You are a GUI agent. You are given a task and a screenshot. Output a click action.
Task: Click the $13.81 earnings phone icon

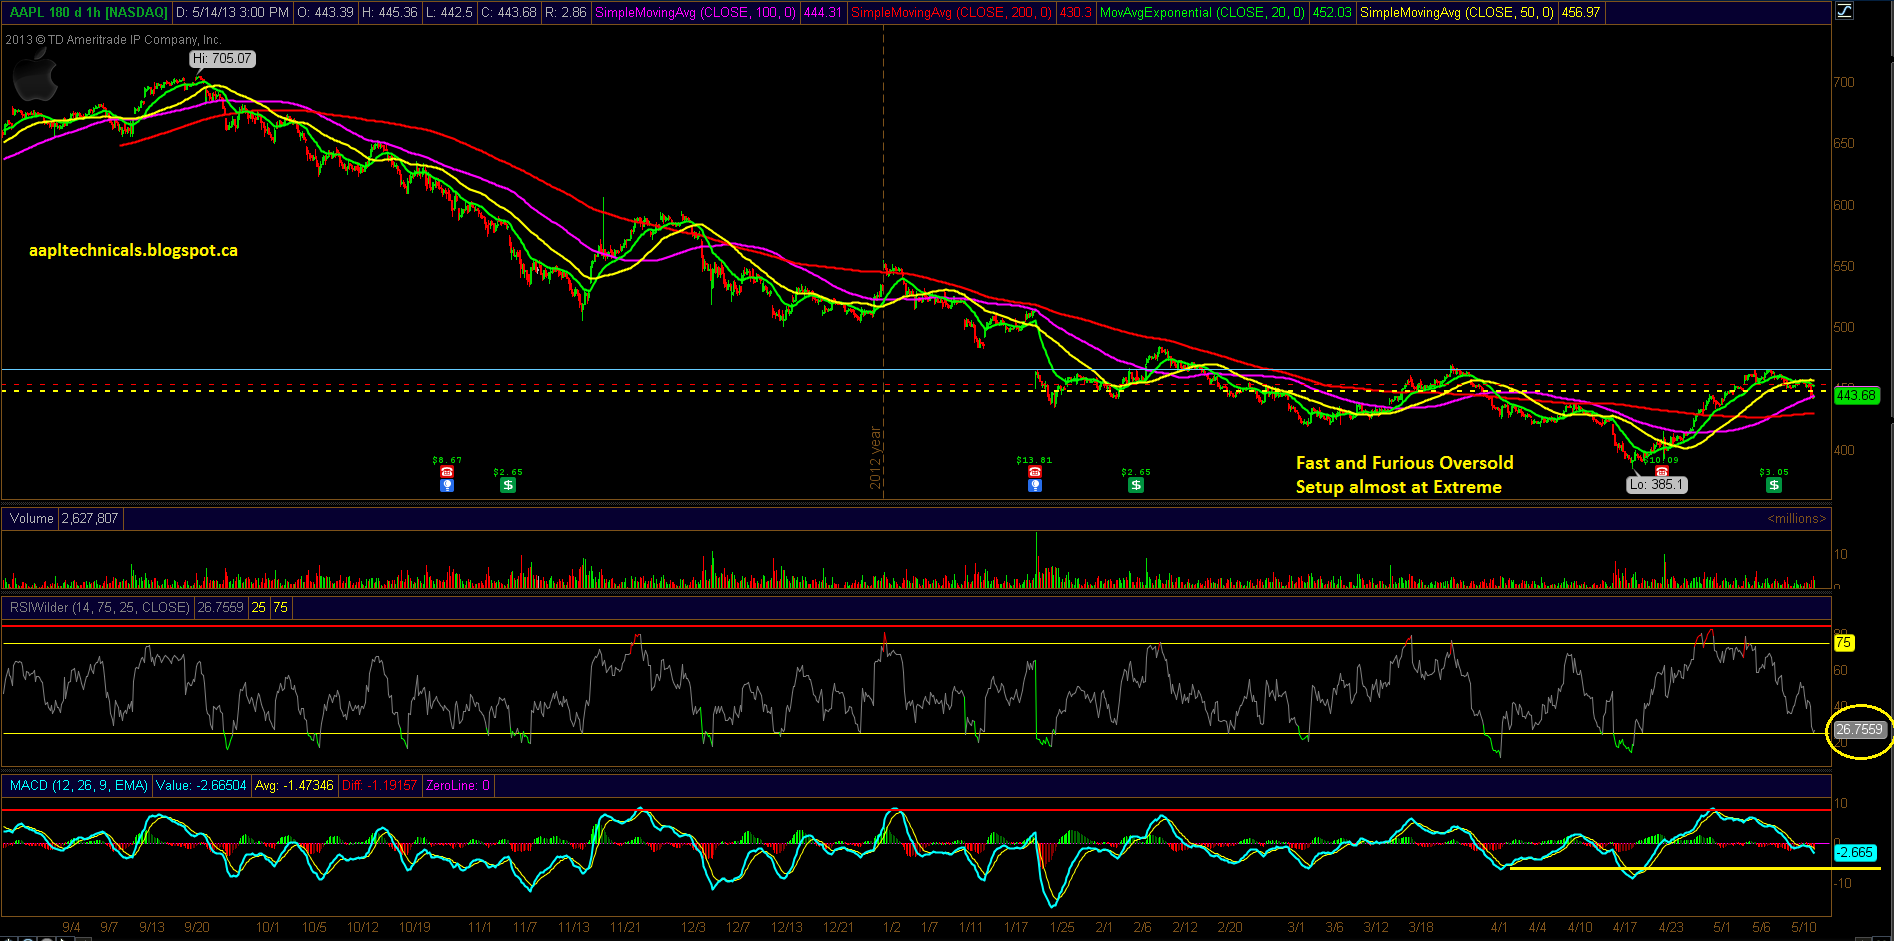pyautogui.click(x=1035, y=472)
